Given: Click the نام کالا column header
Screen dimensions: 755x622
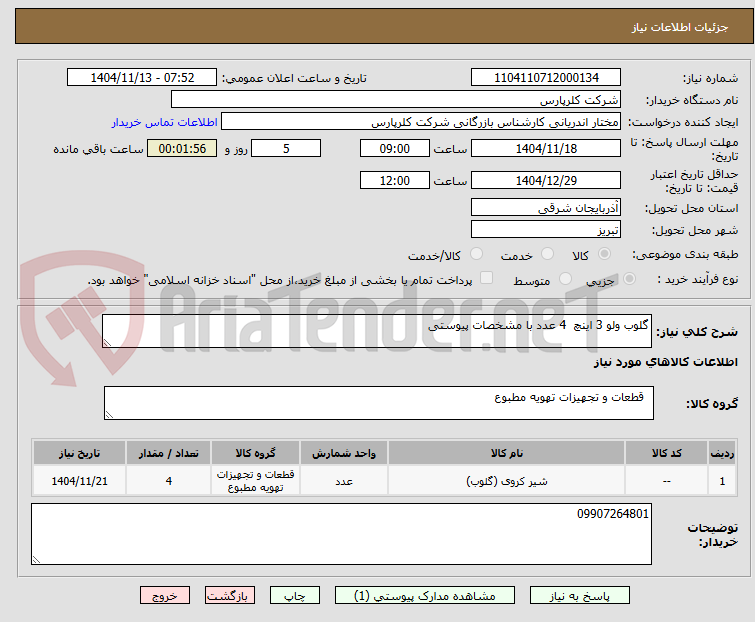Looking at the screenshot, I should coord(507,453).
